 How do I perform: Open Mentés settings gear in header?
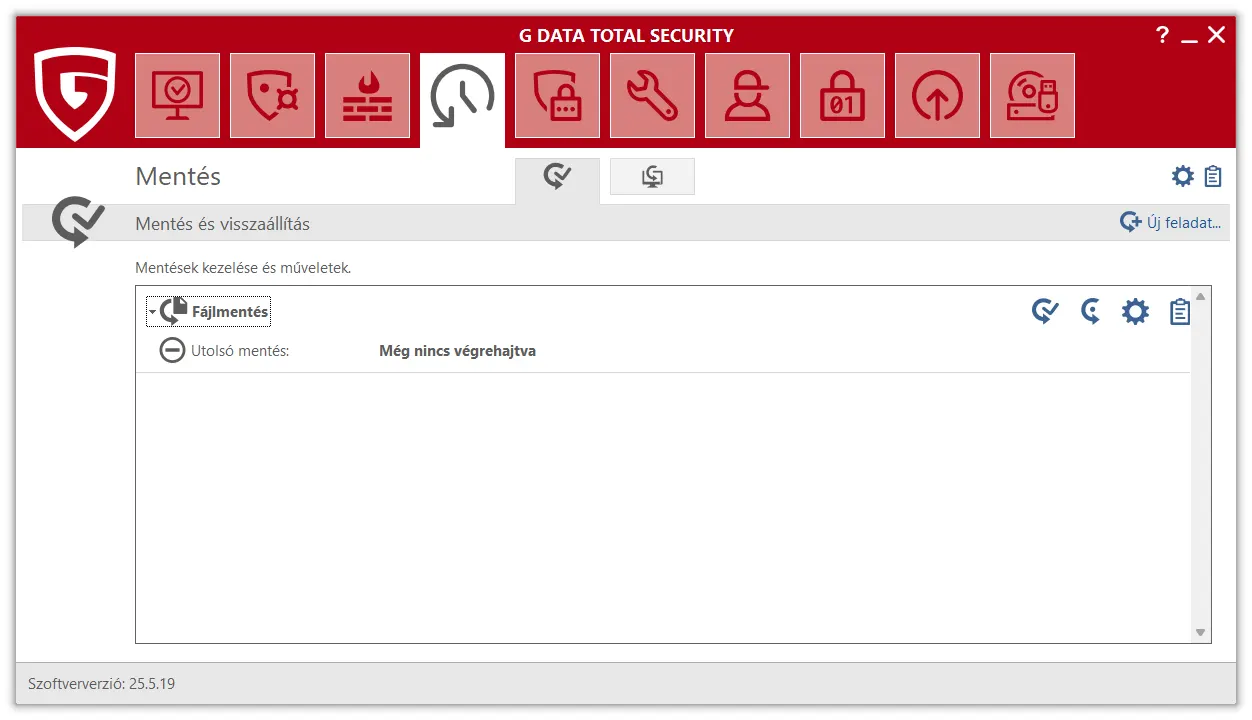(x=1183, y=177)
